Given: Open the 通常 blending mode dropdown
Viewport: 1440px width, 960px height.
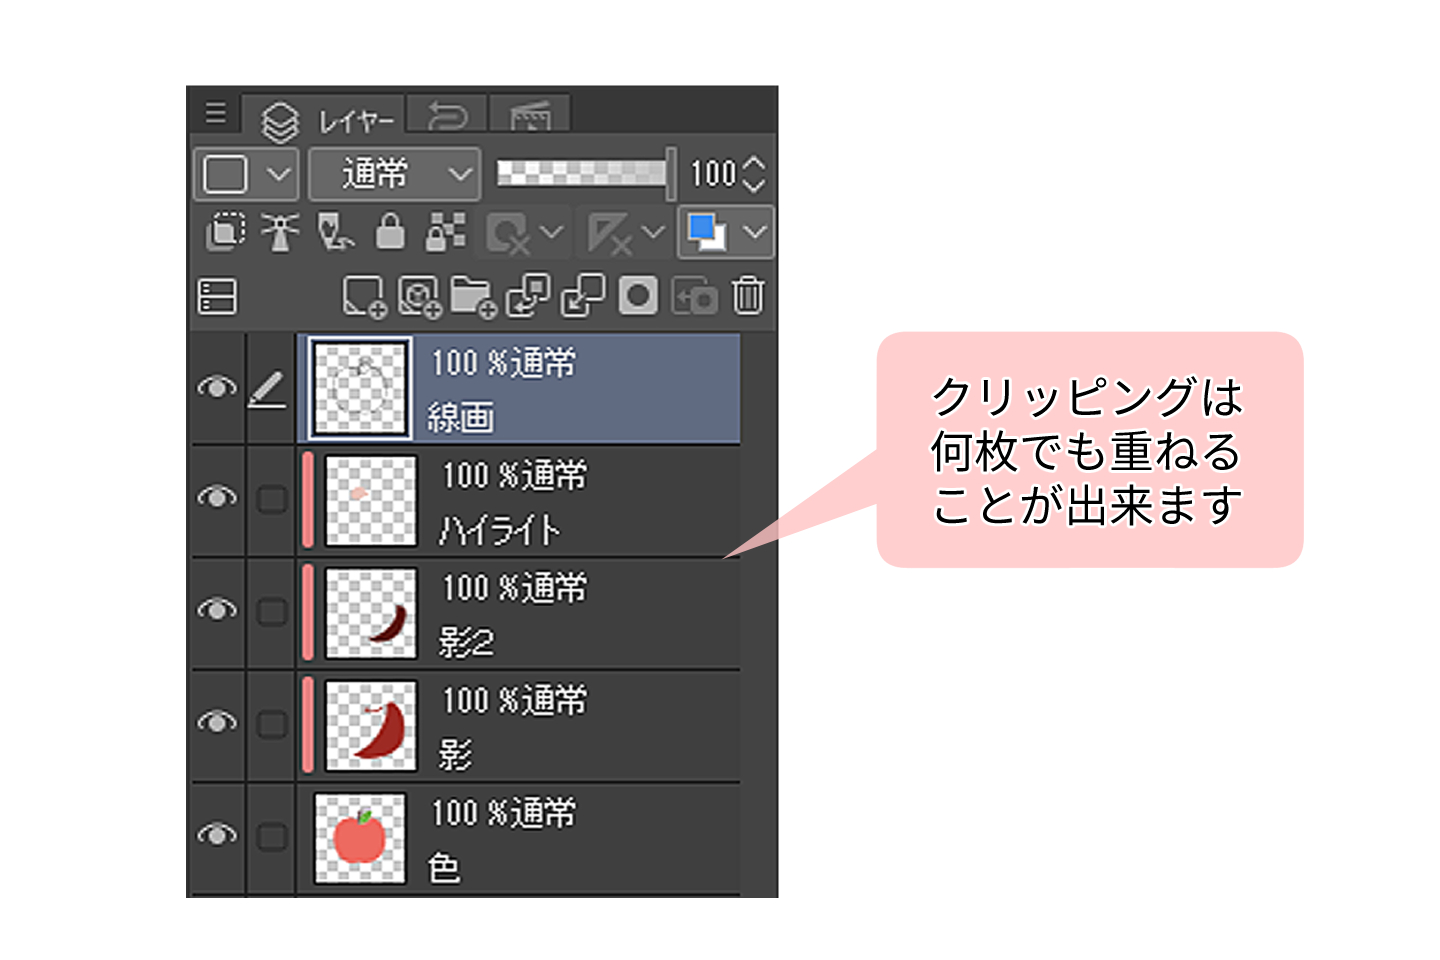Looking at the screenshot, I should coord(395,175).
